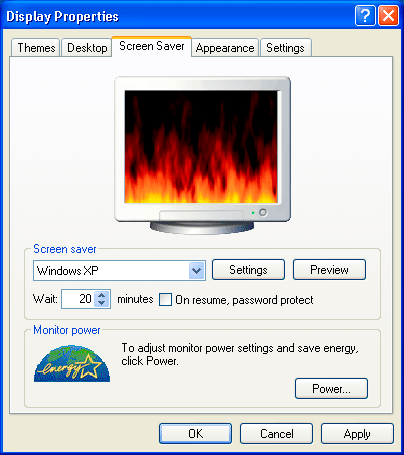Increase wait minutes with the up arrow

pyautogui.click(x=102, y=295)
